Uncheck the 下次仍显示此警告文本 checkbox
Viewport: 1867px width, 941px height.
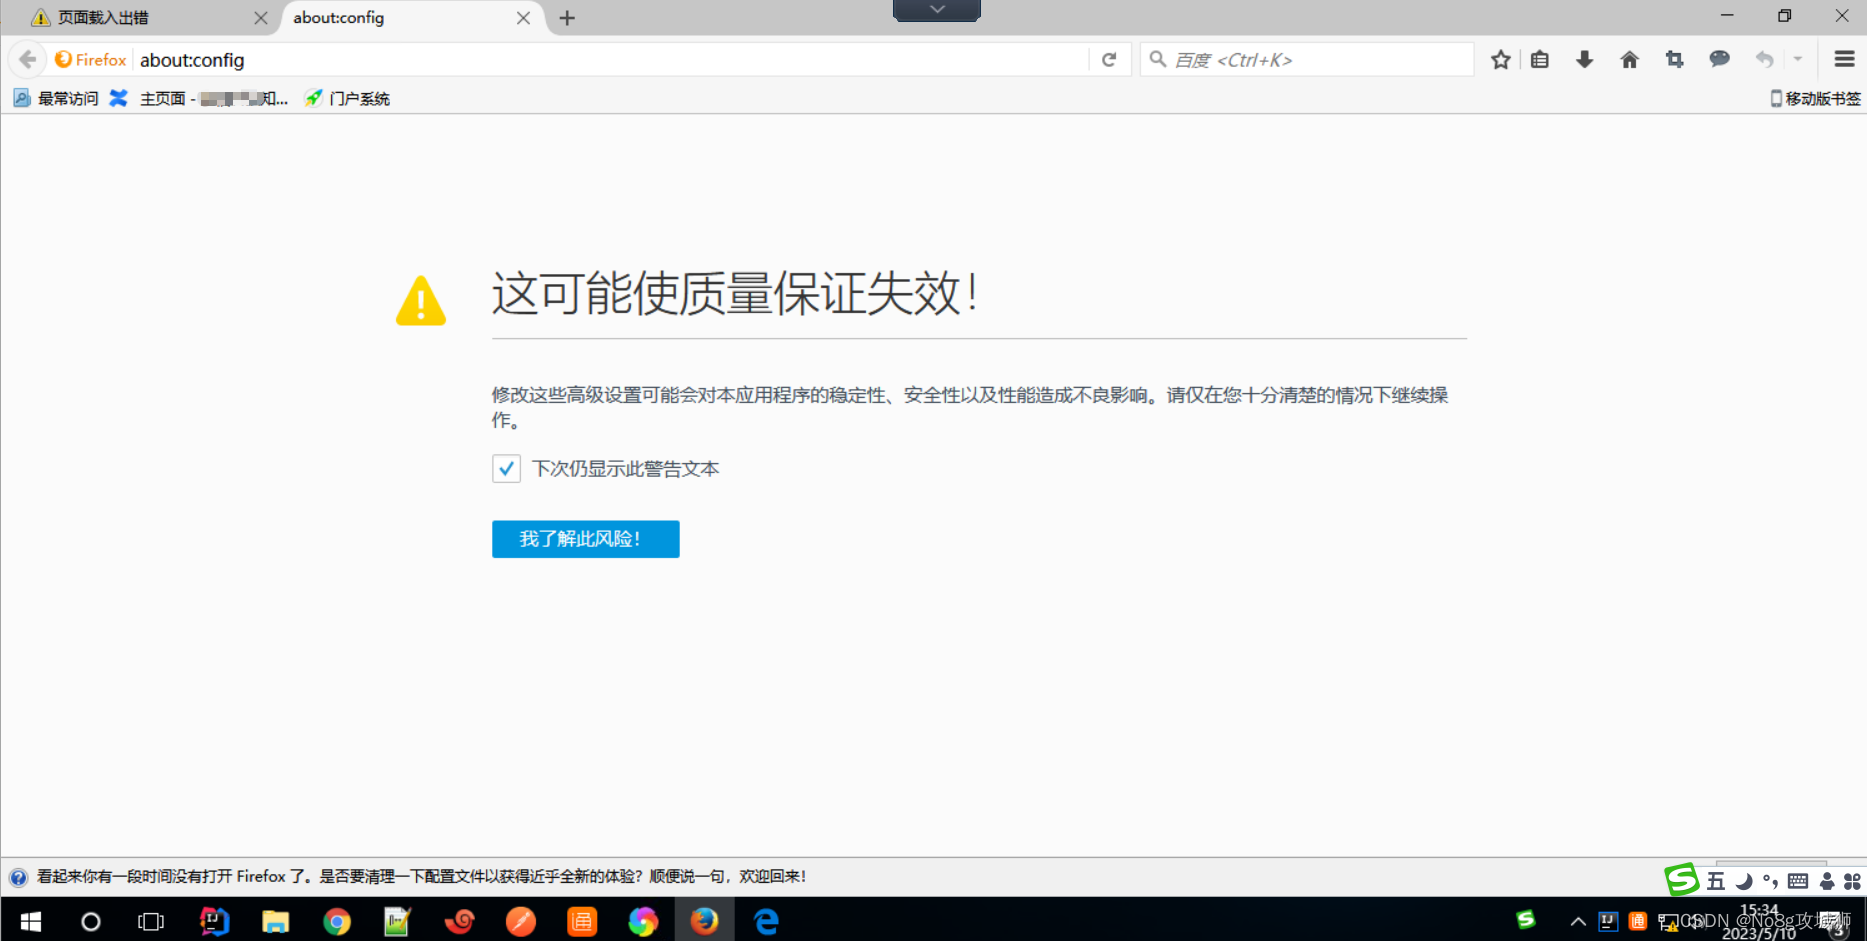coord(506,469)
